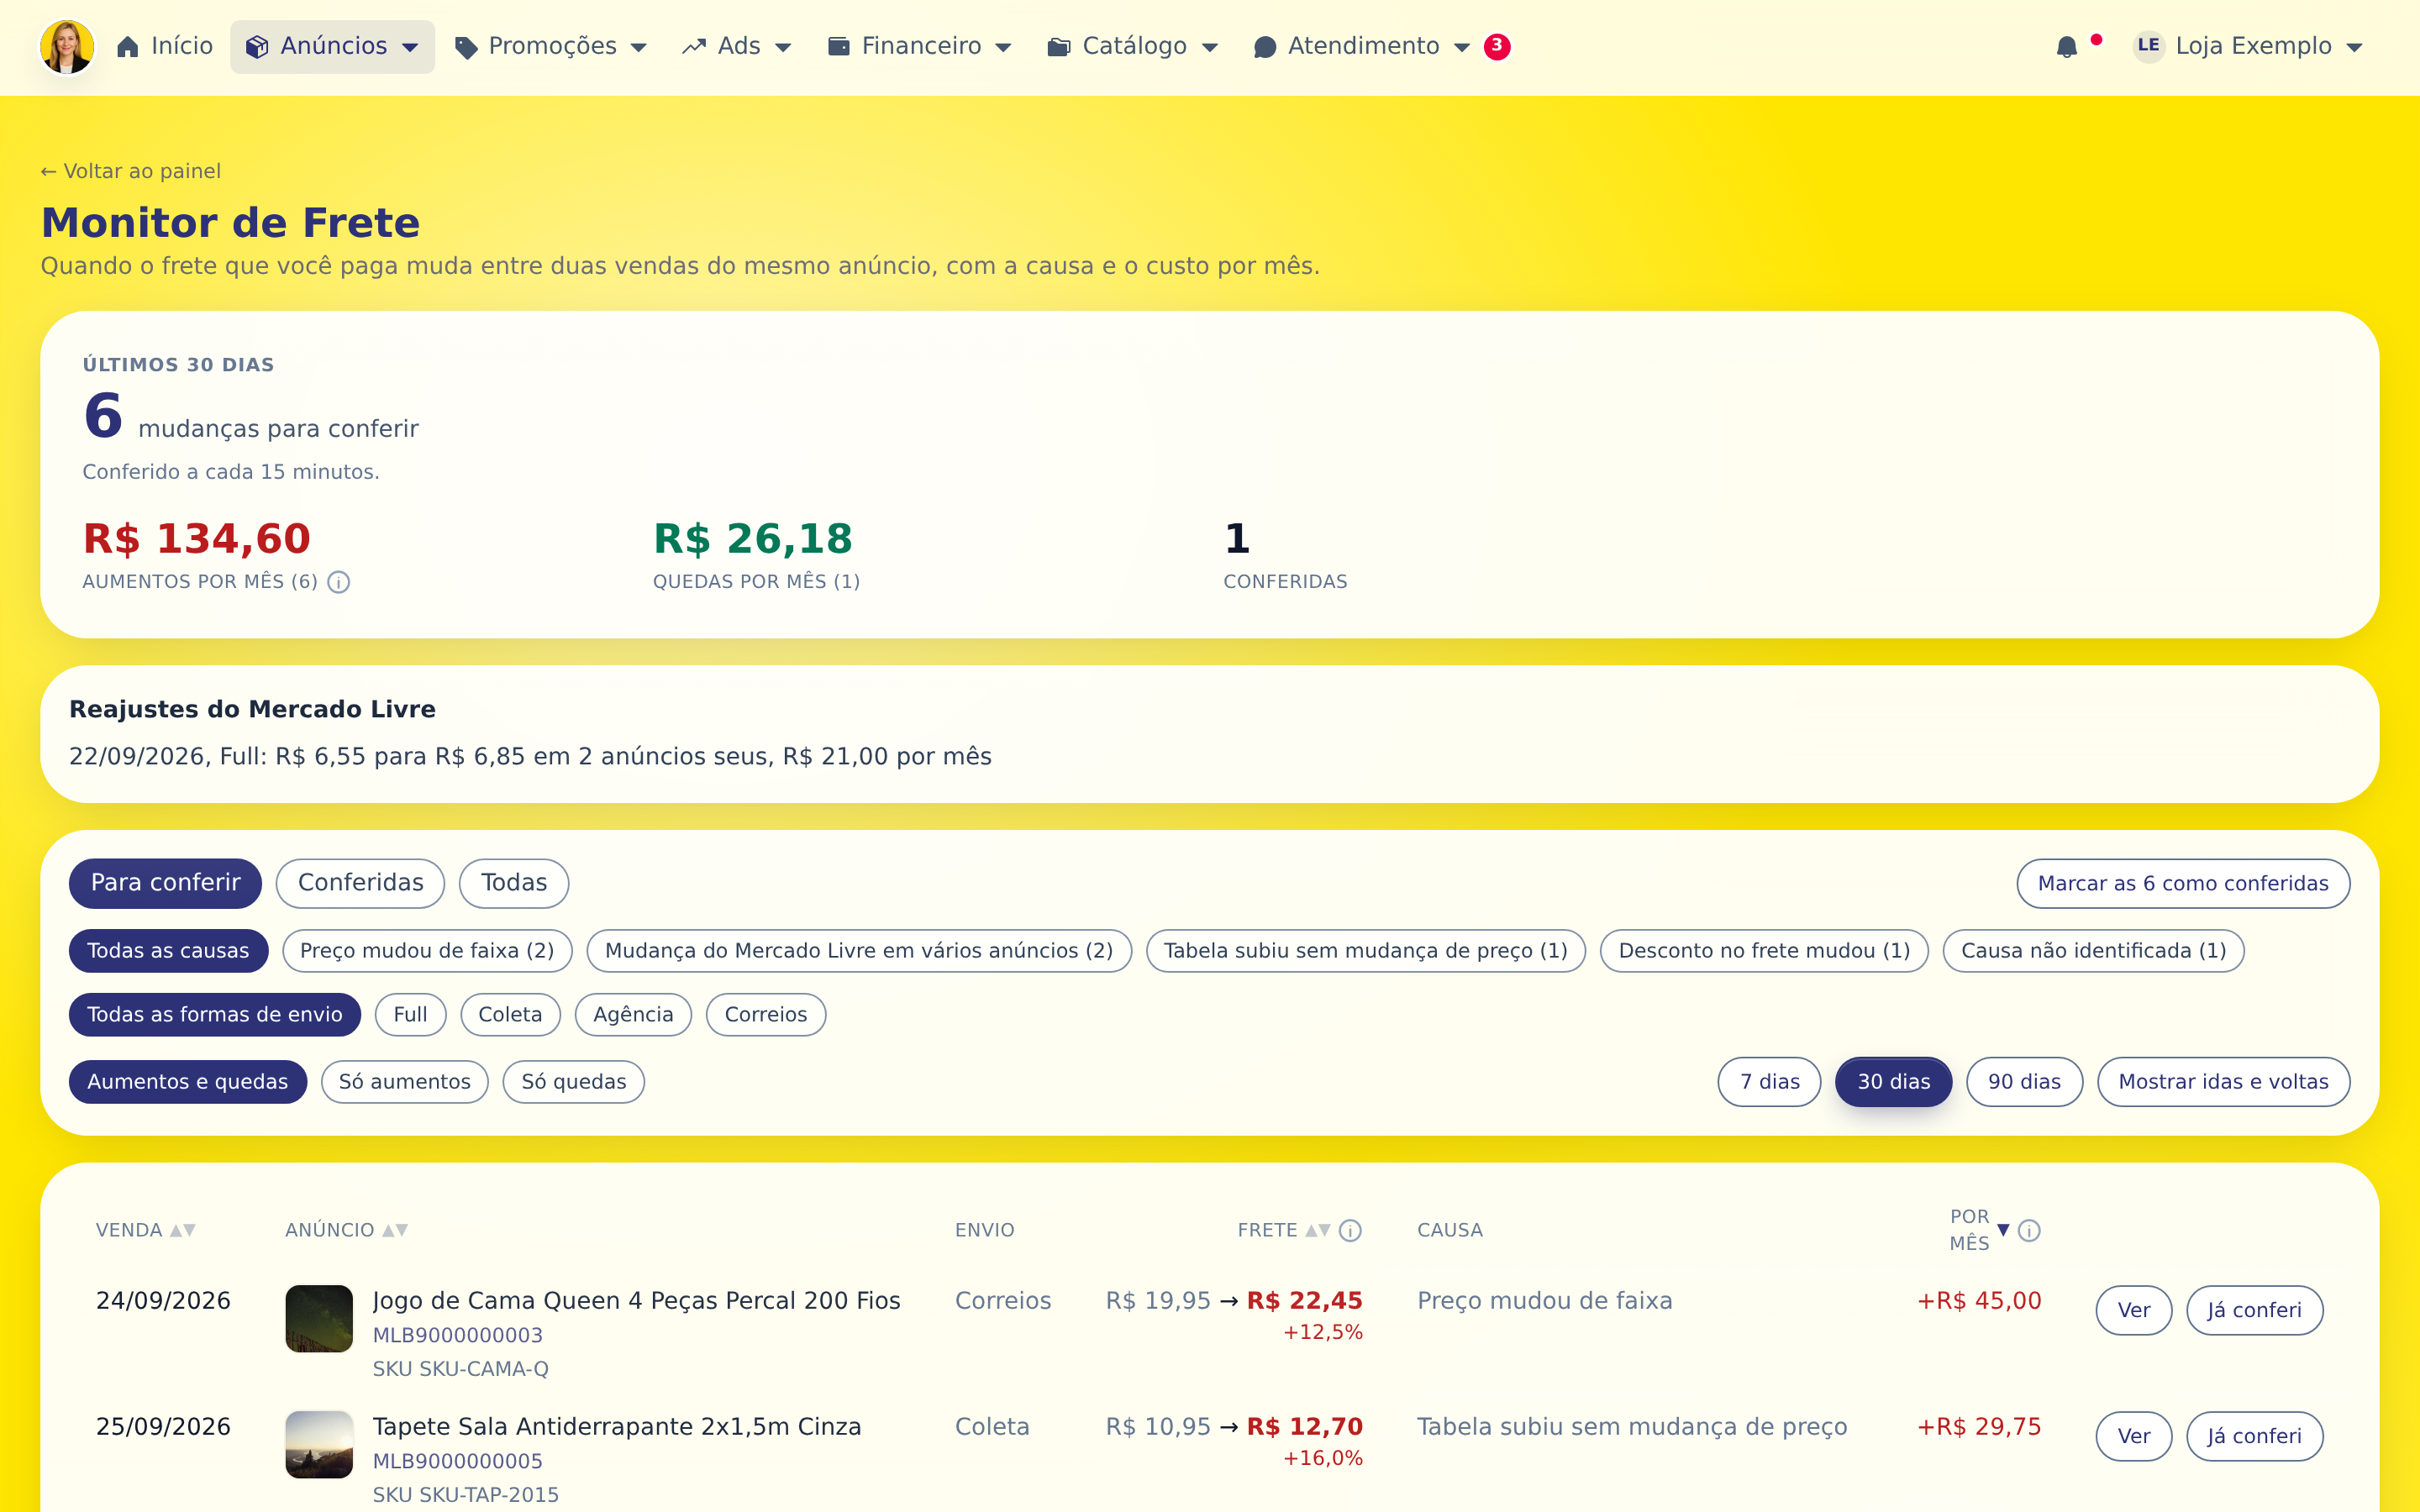Click the info icon beside Aumentos por mês

coord(339,582)
